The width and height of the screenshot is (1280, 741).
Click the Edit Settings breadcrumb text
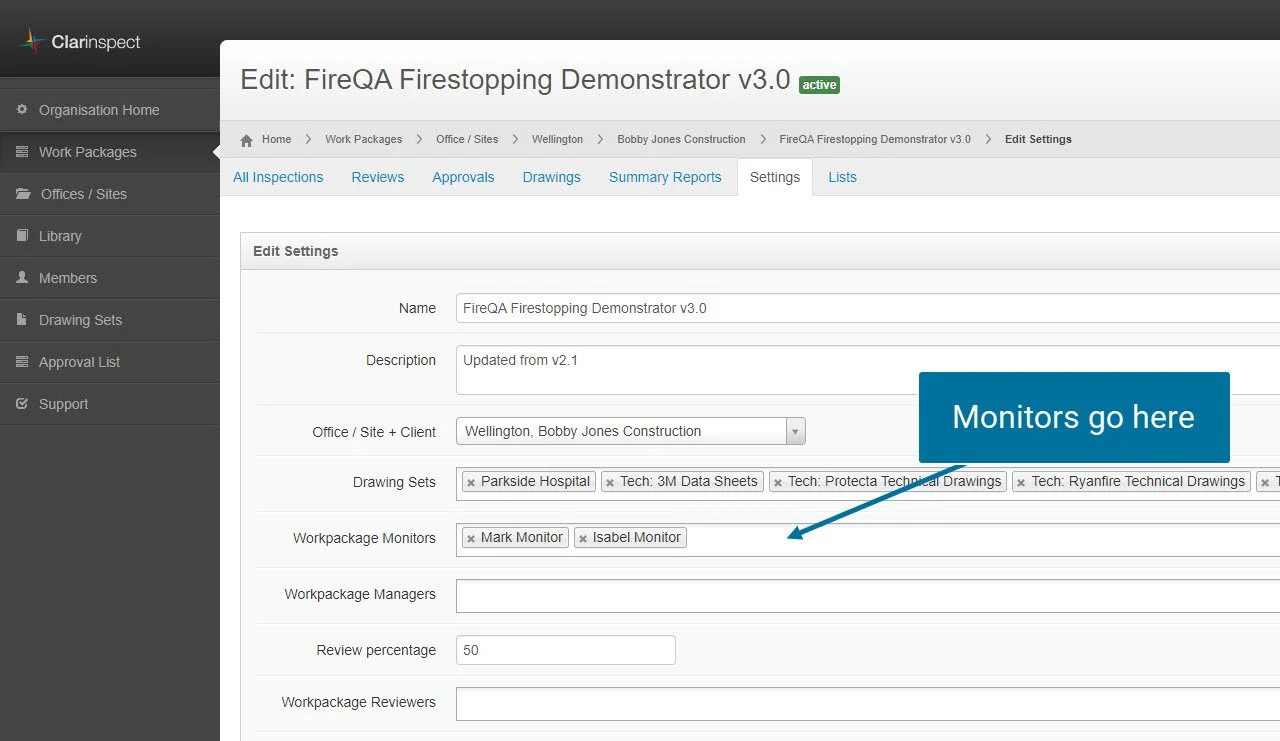[1038, 139]
